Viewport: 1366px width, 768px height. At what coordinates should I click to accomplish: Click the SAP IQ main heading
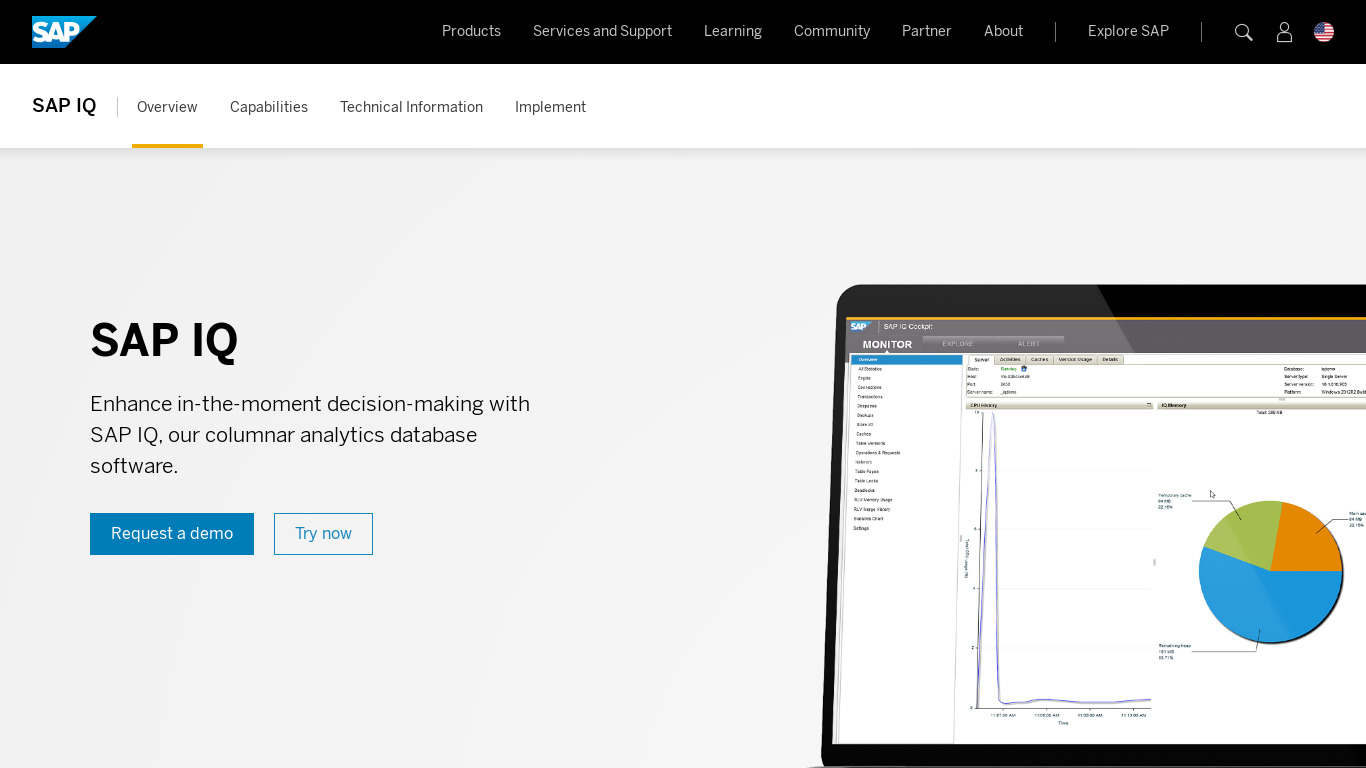pos(164,341)
